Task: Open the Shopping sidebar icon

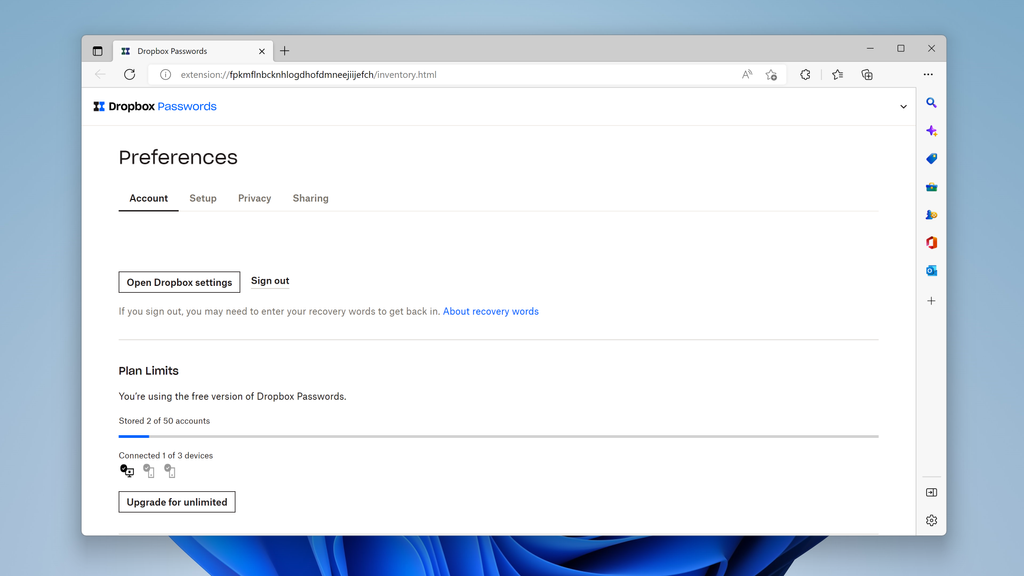Action: point(931,159)
